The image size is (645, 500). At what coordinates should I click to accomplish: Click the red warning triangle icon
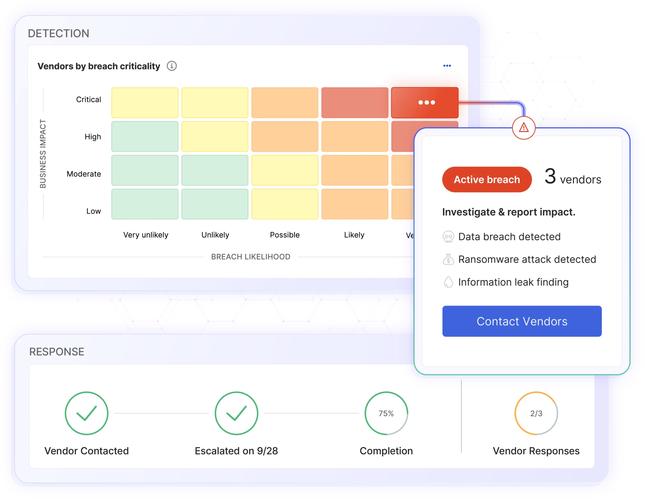[524, 127]
